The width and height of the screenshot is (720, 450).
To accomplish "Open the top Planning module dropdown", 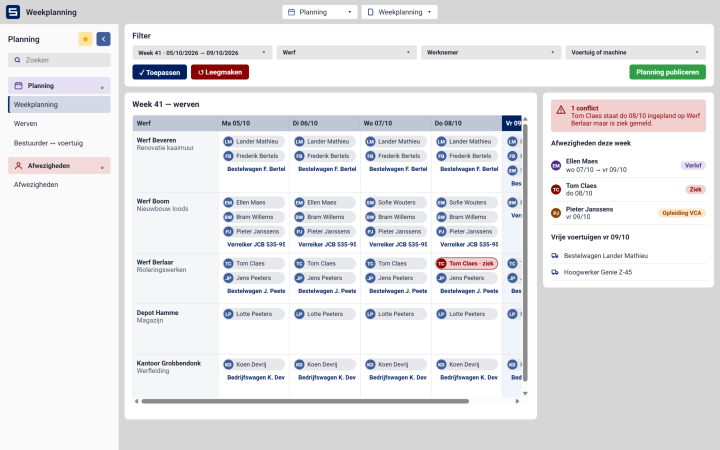I will (x=320, y=12).
